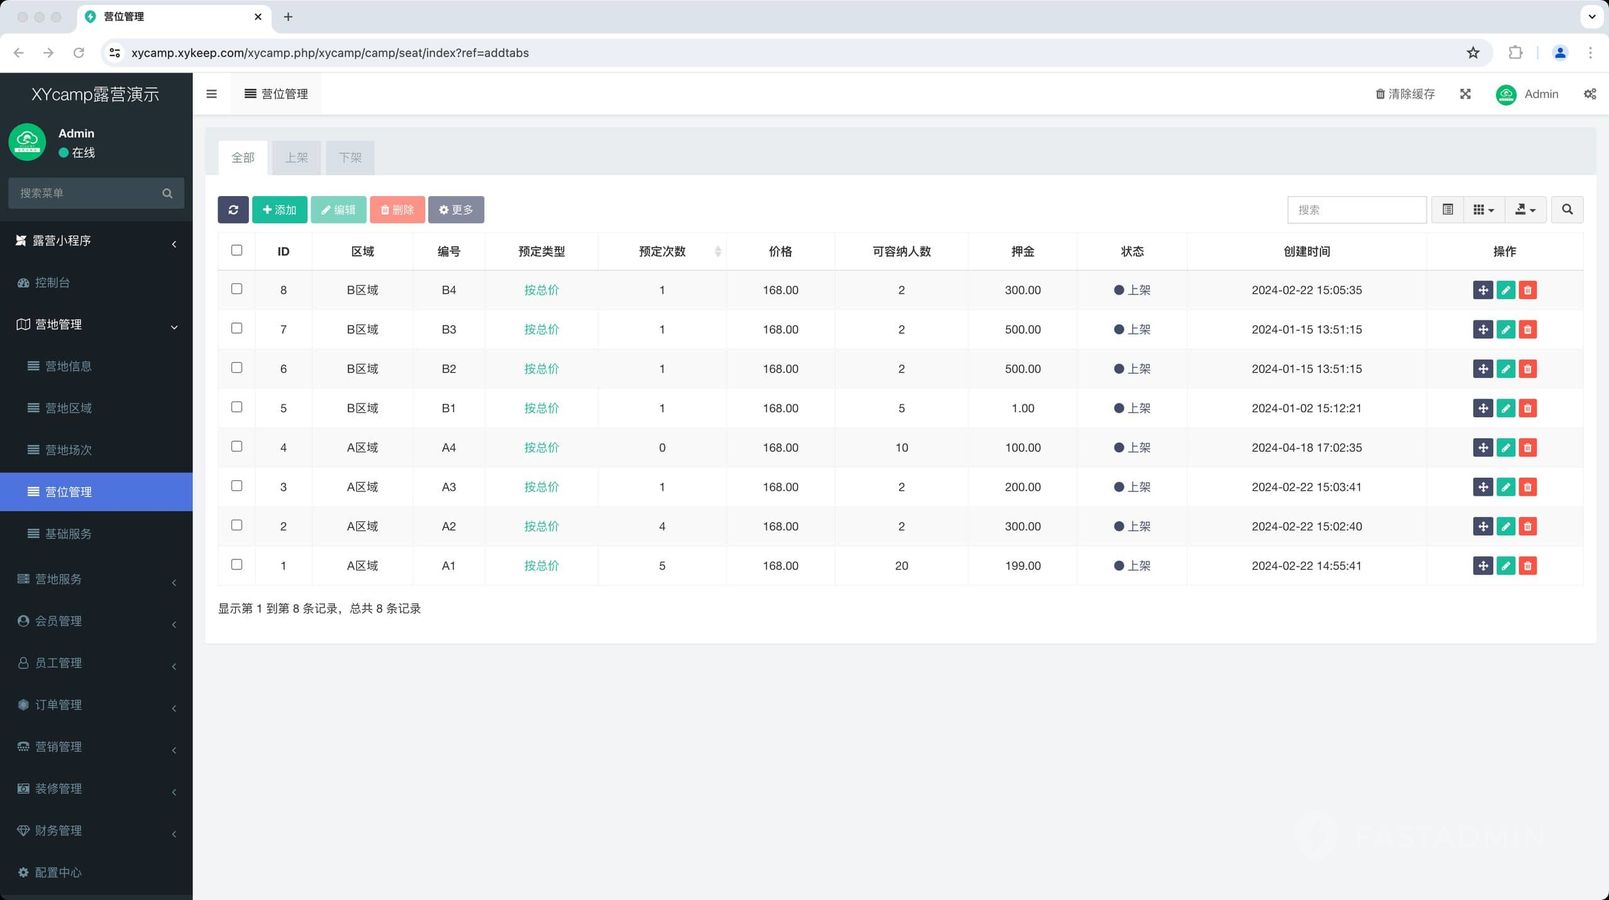Click the green edit pencil for row A1
This screenshot has width=1609, height=900.
click(1505, 566)
